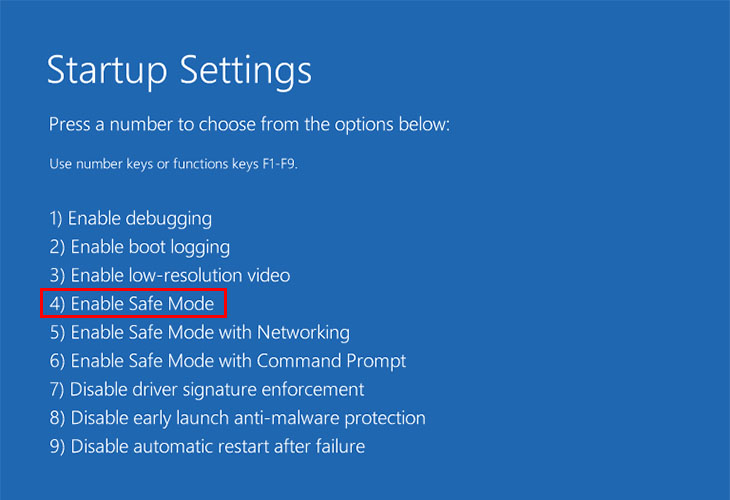Select Enable low-resolution video
The image size is (730, 500).
click(170, 276)
